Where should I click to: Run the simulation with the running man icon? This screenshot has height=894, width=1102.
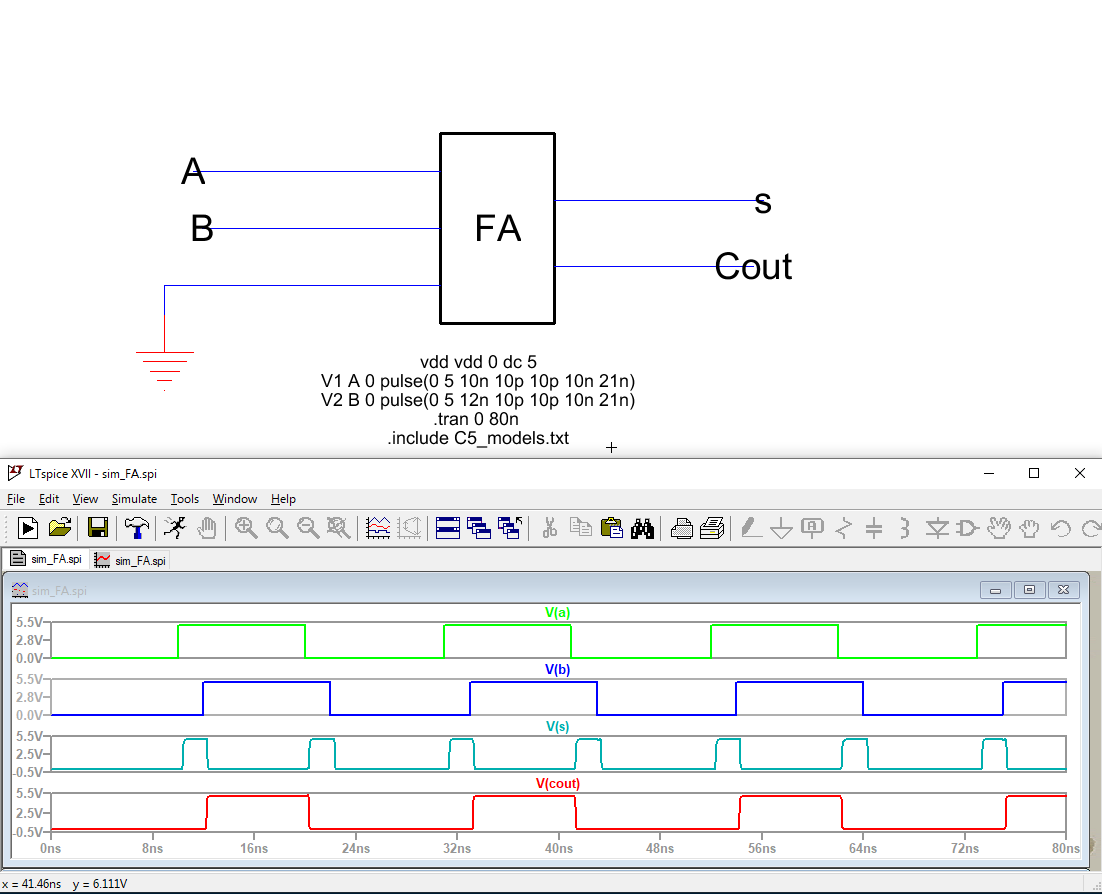[x=175, y=528]
